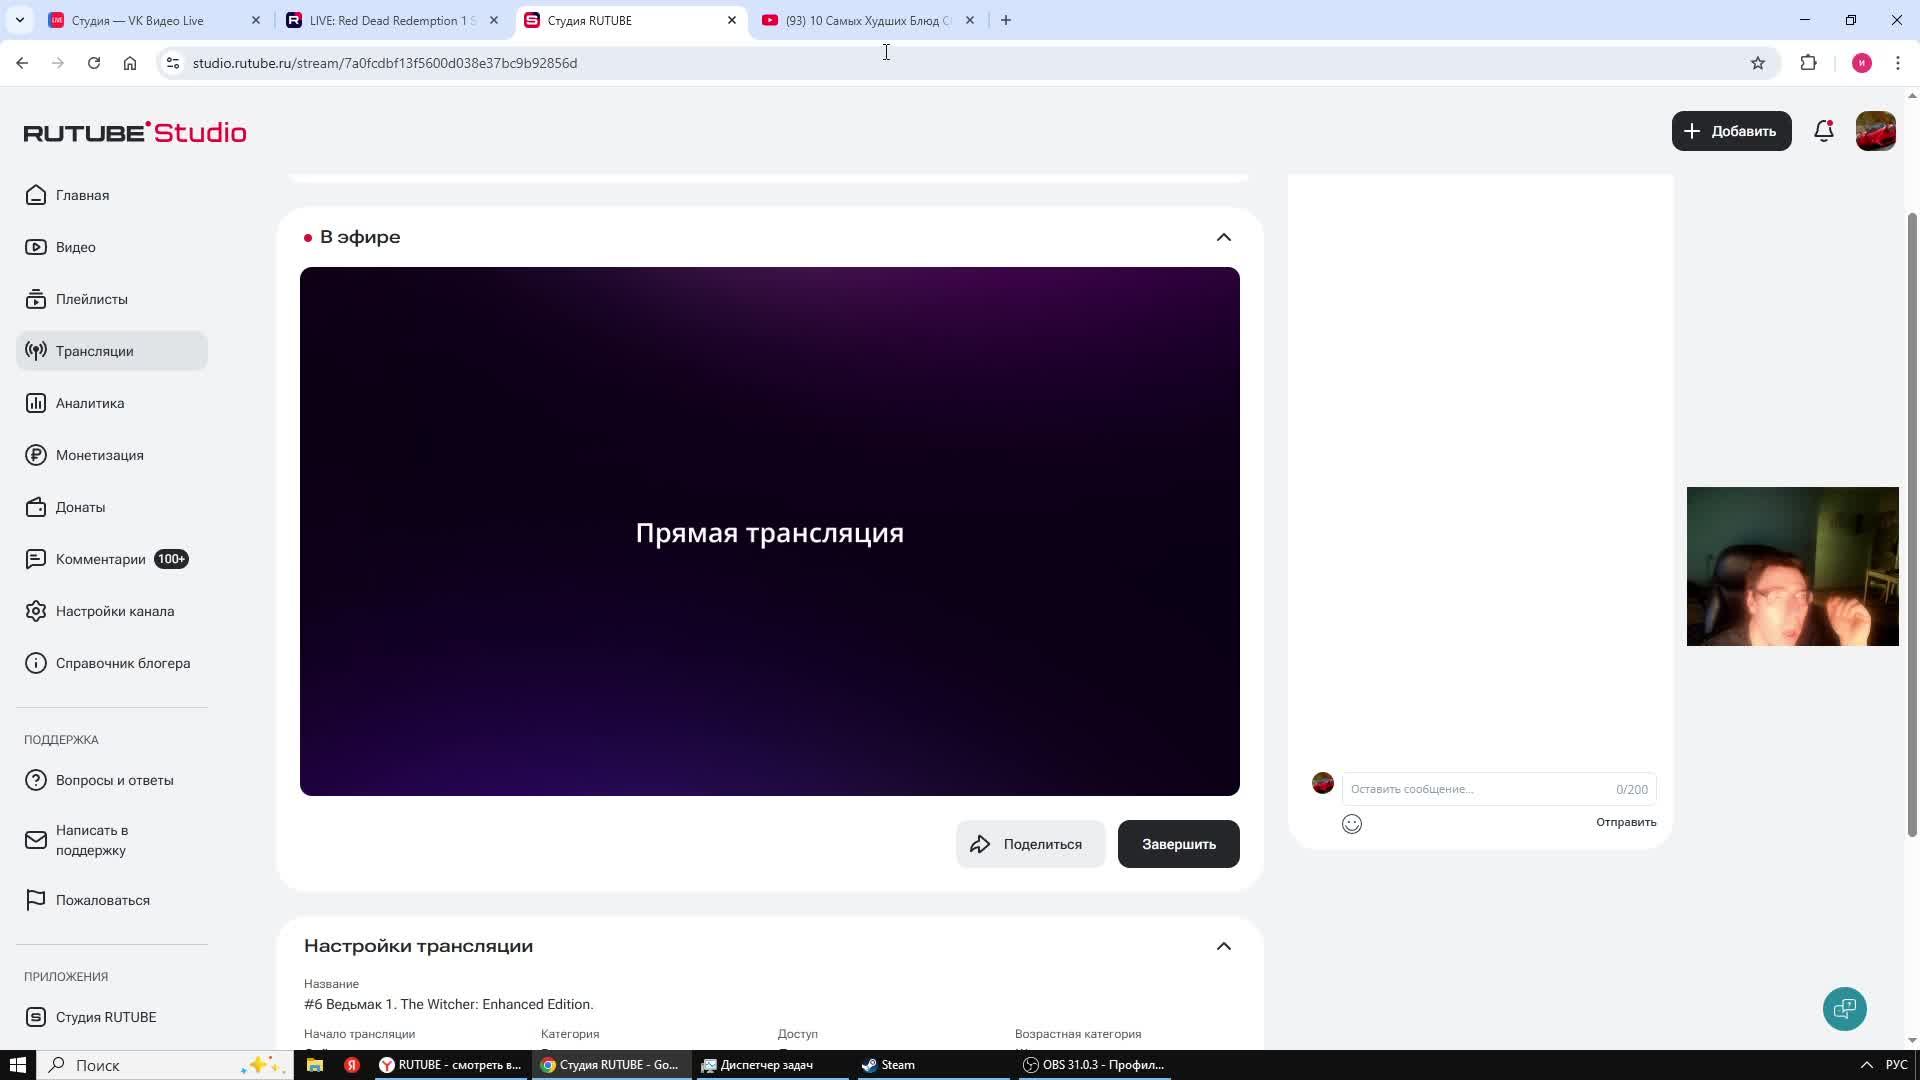Screen dimensions: 1920x1080
Task: Open the emoji picker in chat
Action: coord(1351,824)
